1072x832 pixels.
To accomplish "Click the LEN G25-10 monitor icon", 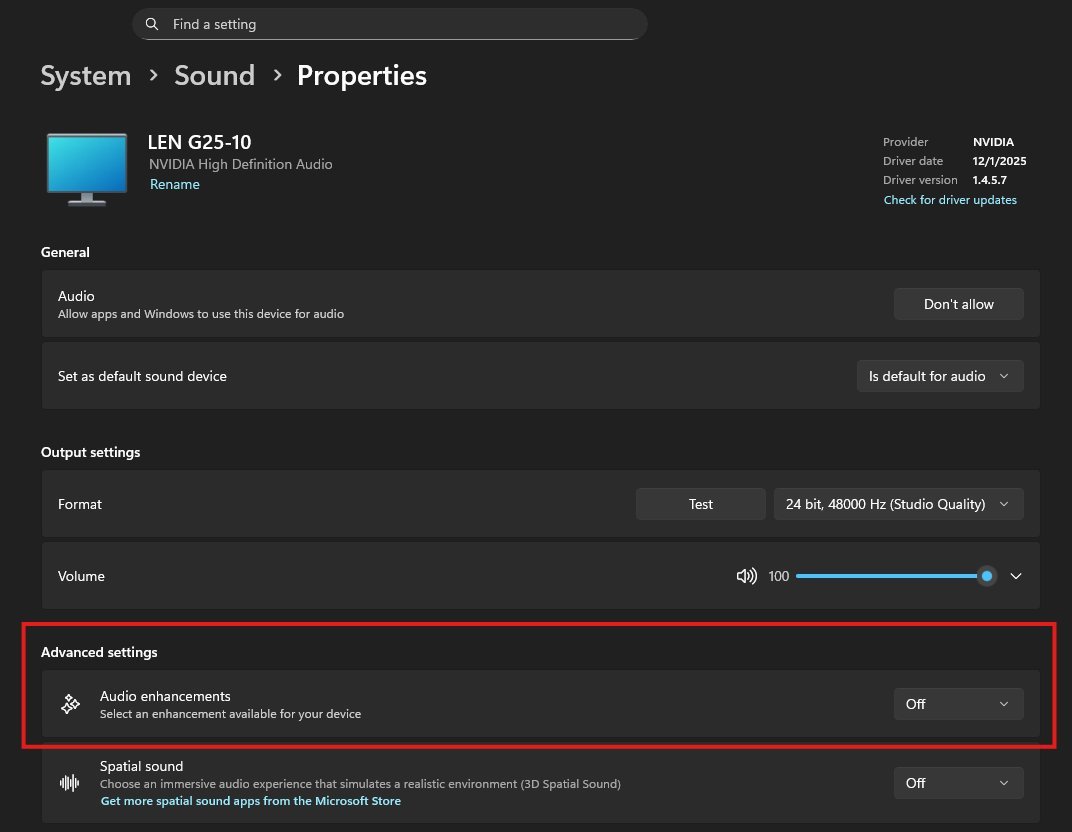I will pyautogui.click(x=87, y=169).
